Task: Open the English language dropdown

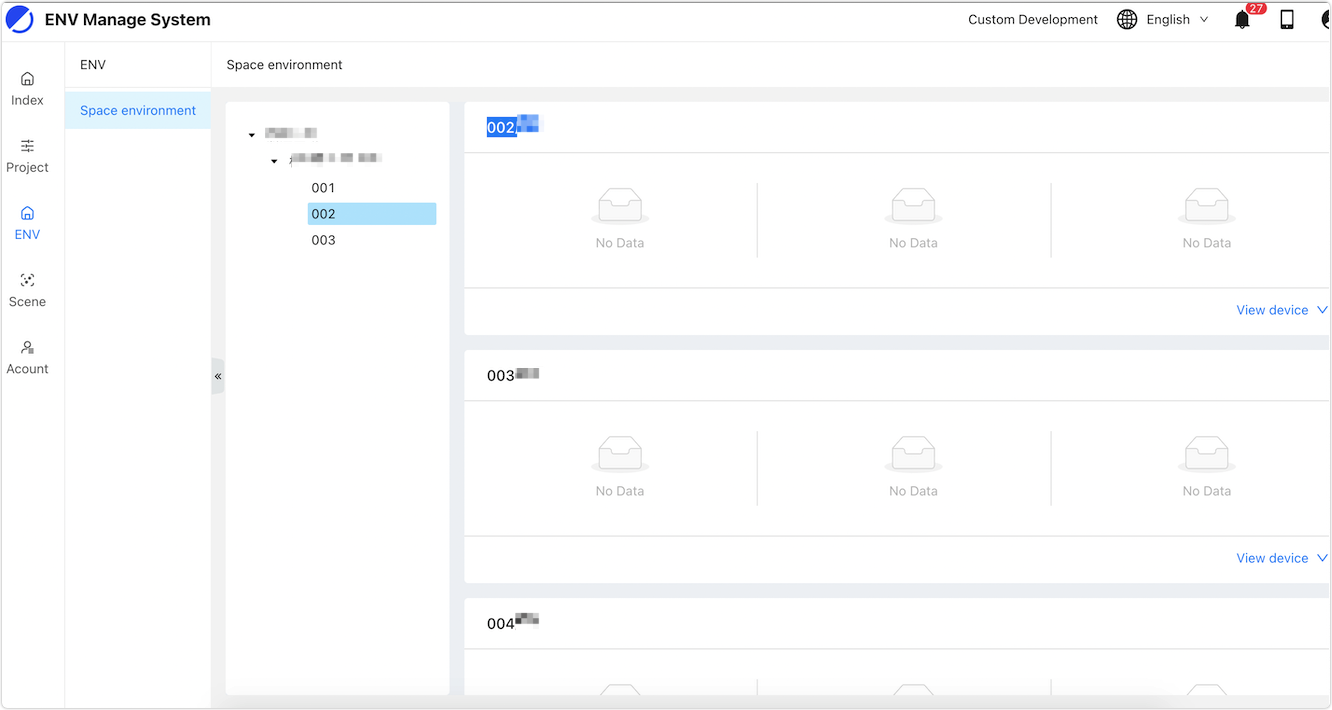Action: (1163, 20)
